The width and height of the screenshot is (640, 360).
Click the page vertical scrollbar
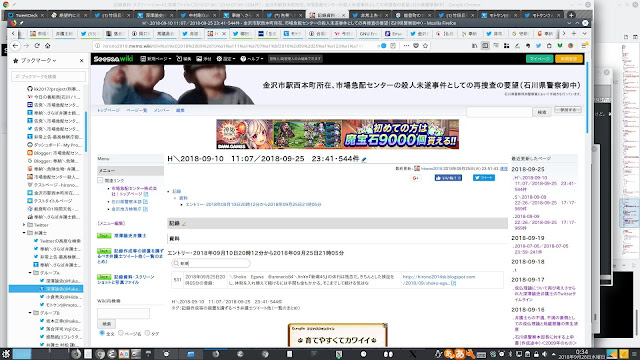587,98
